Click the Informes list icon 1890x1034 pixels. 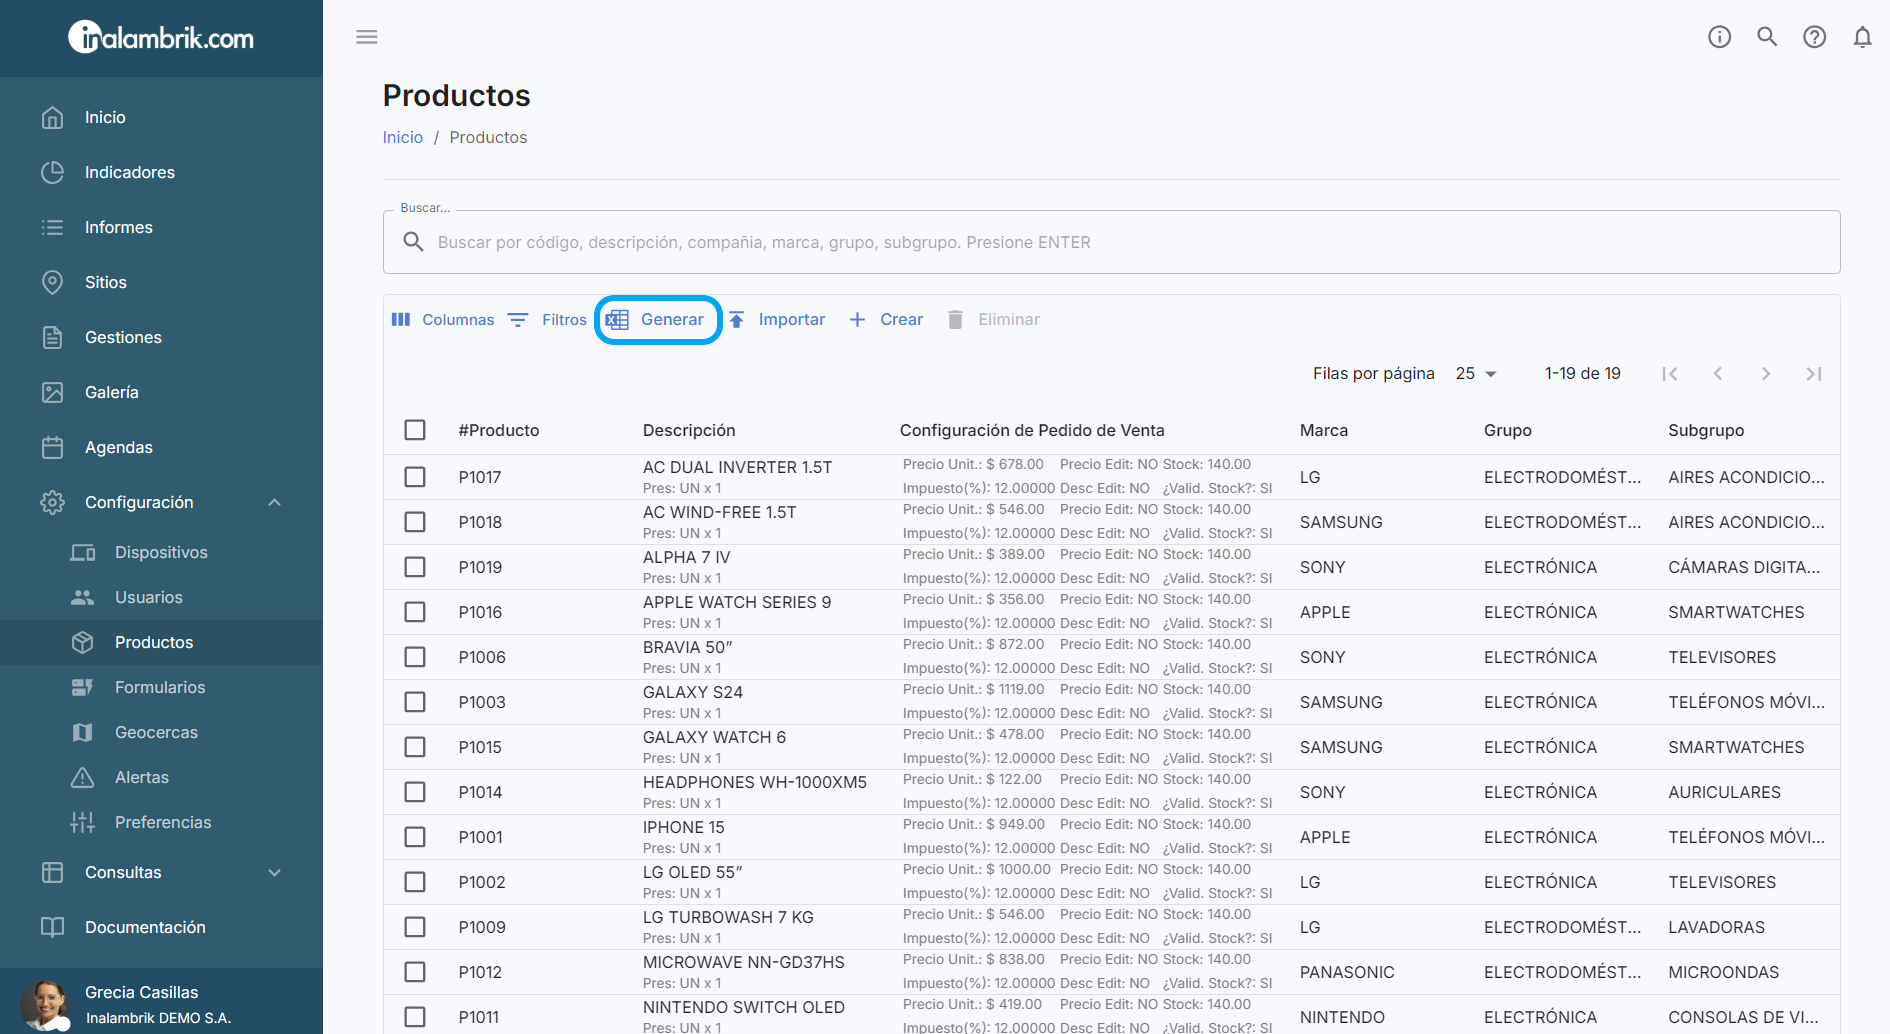53,227
